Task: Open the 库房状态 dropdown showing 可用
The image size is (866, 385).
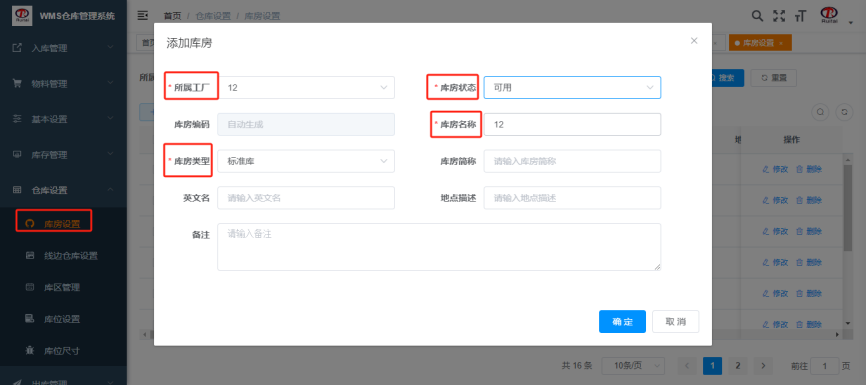Action: (x=572, y=87)
